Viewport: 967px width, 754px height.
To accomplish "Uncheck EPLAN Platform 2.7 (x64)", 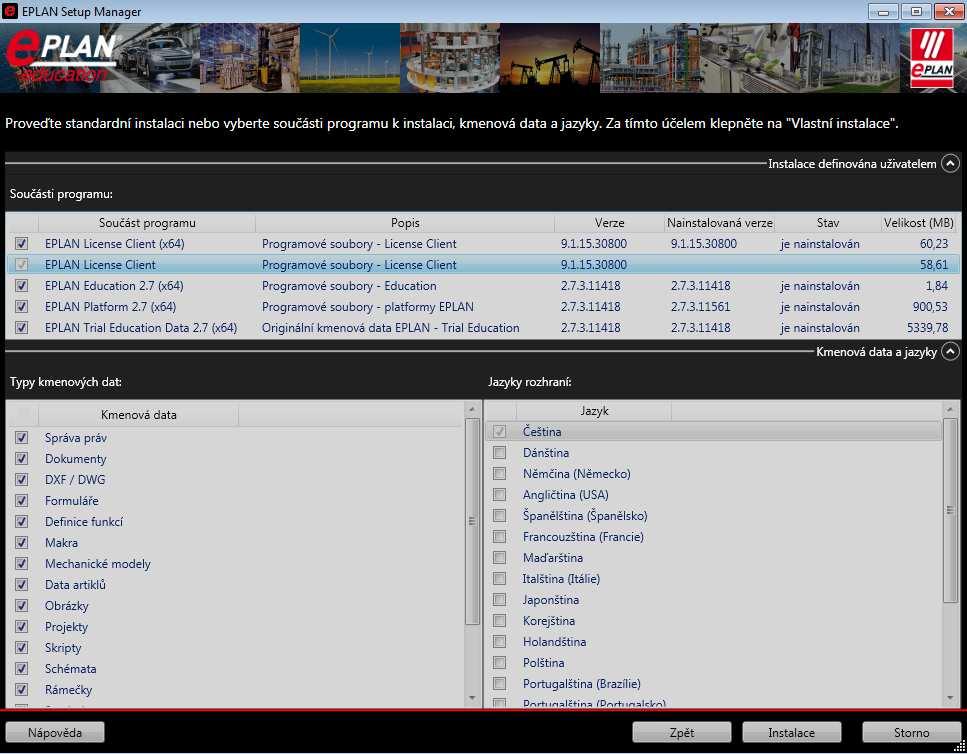I will (x=22, y=306).
